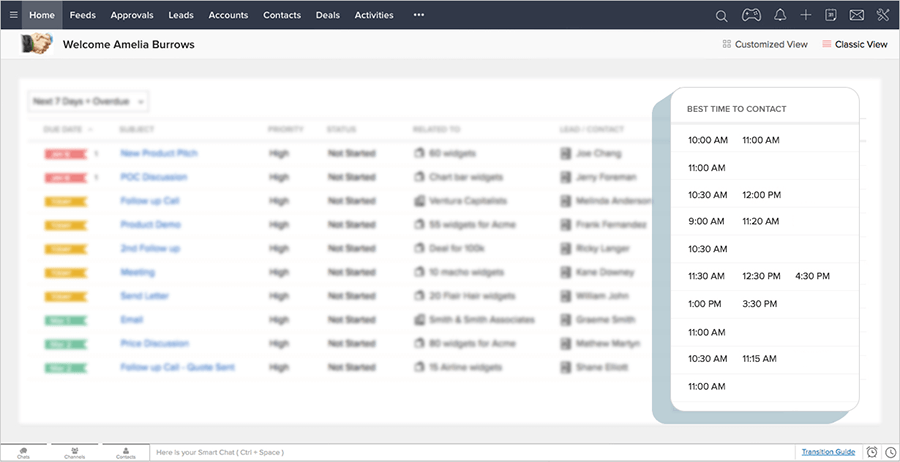
Task: Click the 12:00 PM best time
Action: [762, 195]
